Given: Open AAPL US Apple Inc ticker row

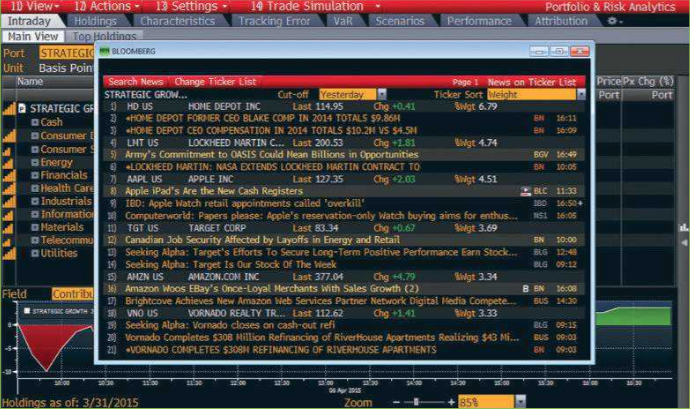Looking at the screenshot, I should click(x=345, y=179).
